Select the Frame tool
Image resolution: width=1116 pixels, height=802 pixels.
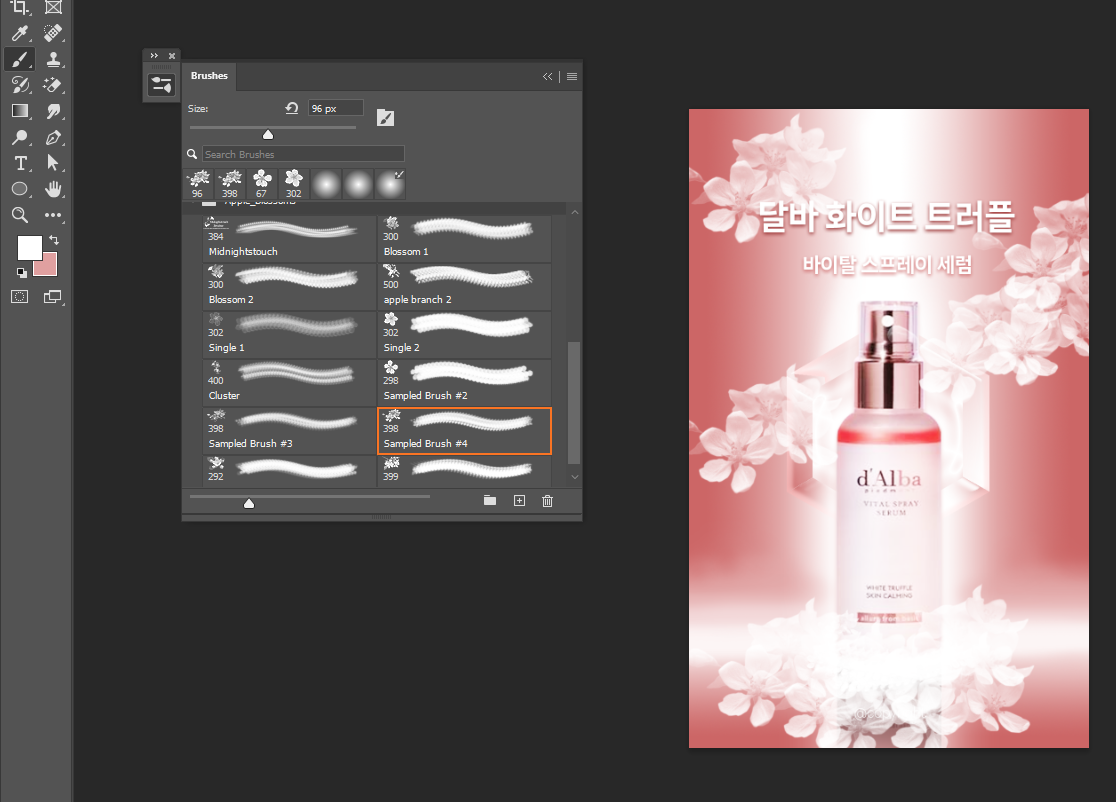[x=53, y=7]
